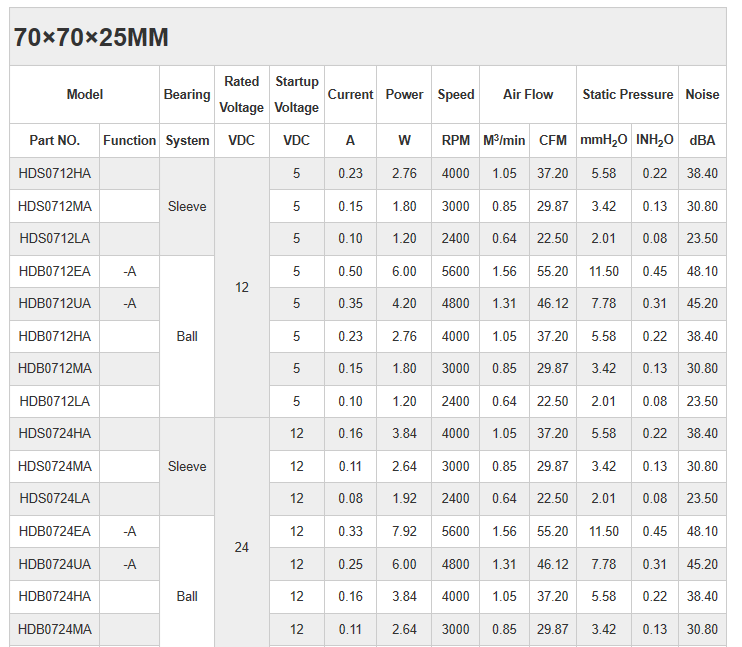Click the Model column header
This screenshot has height=647, width=742.
85,95
